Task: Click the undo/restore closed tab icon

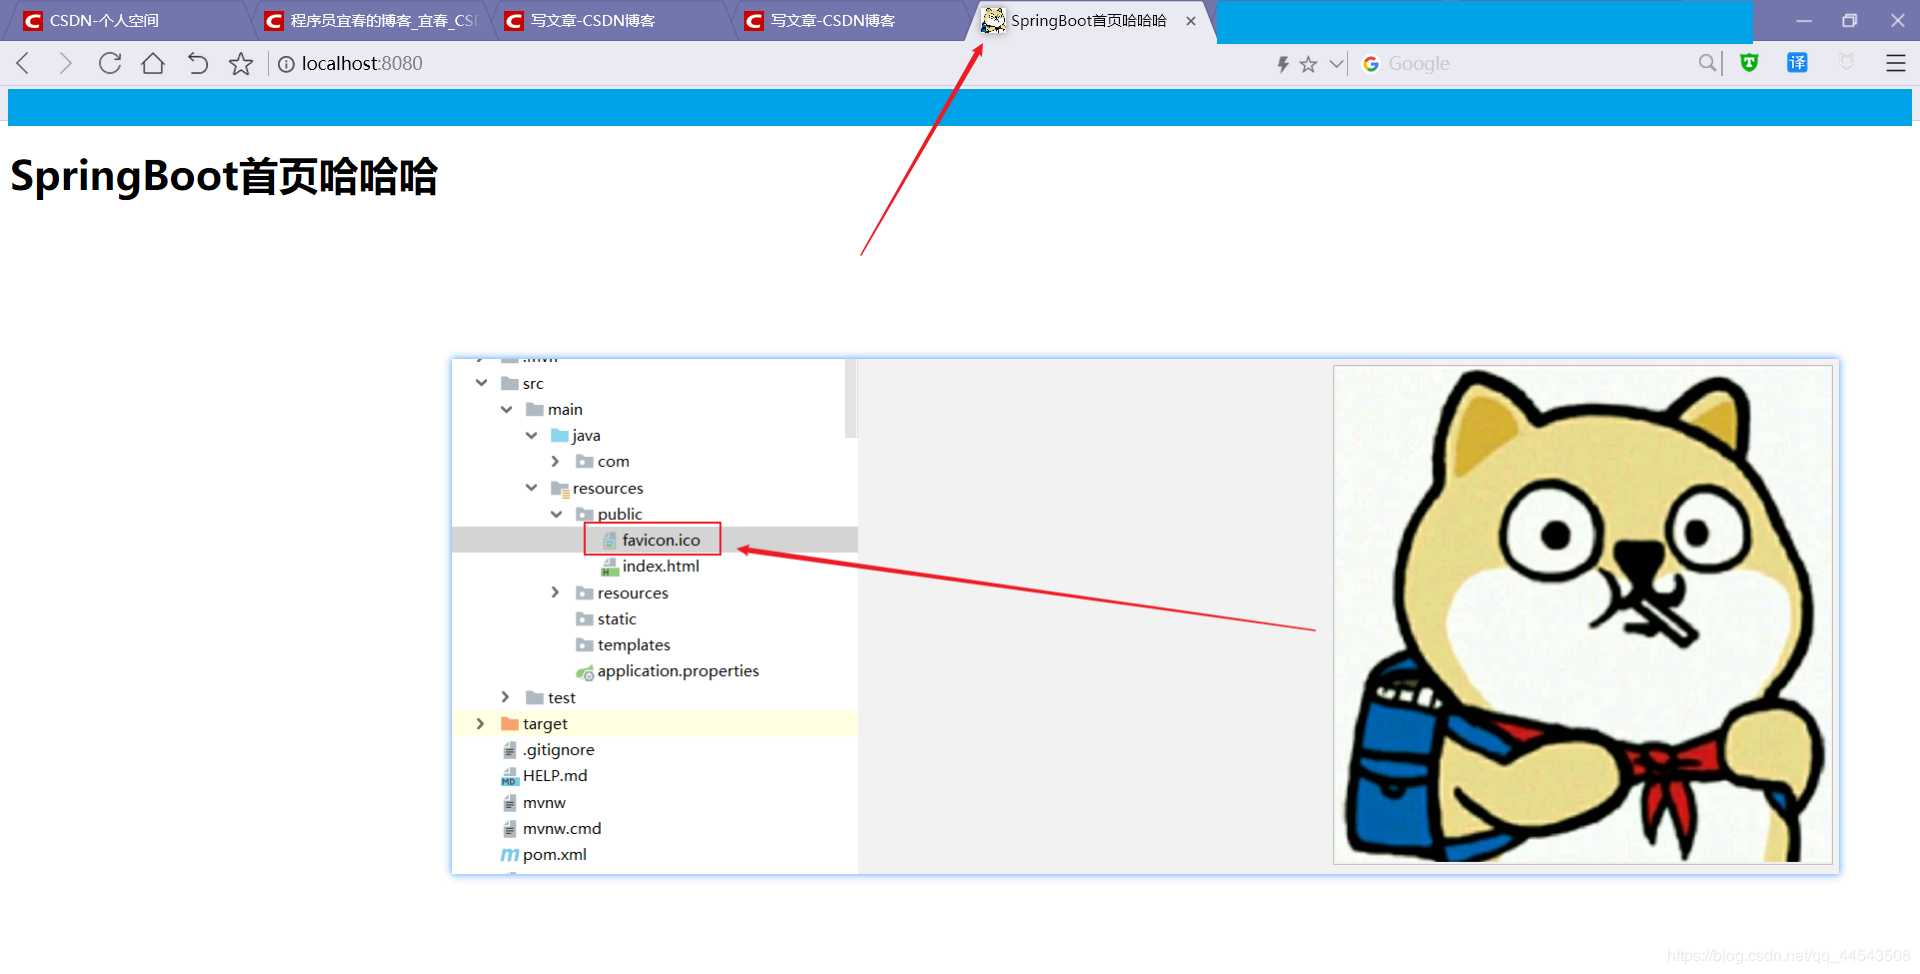Action: coord(197,64)
